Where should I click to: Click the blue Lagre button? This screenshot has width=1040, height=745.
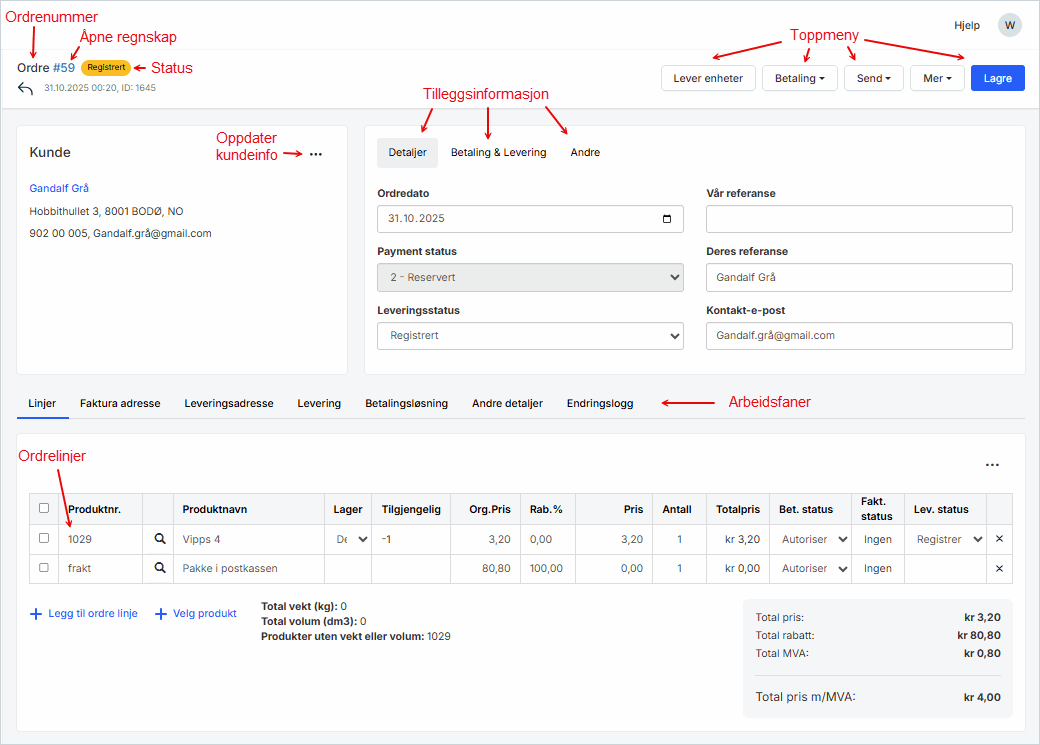click(x=997, y=78)
